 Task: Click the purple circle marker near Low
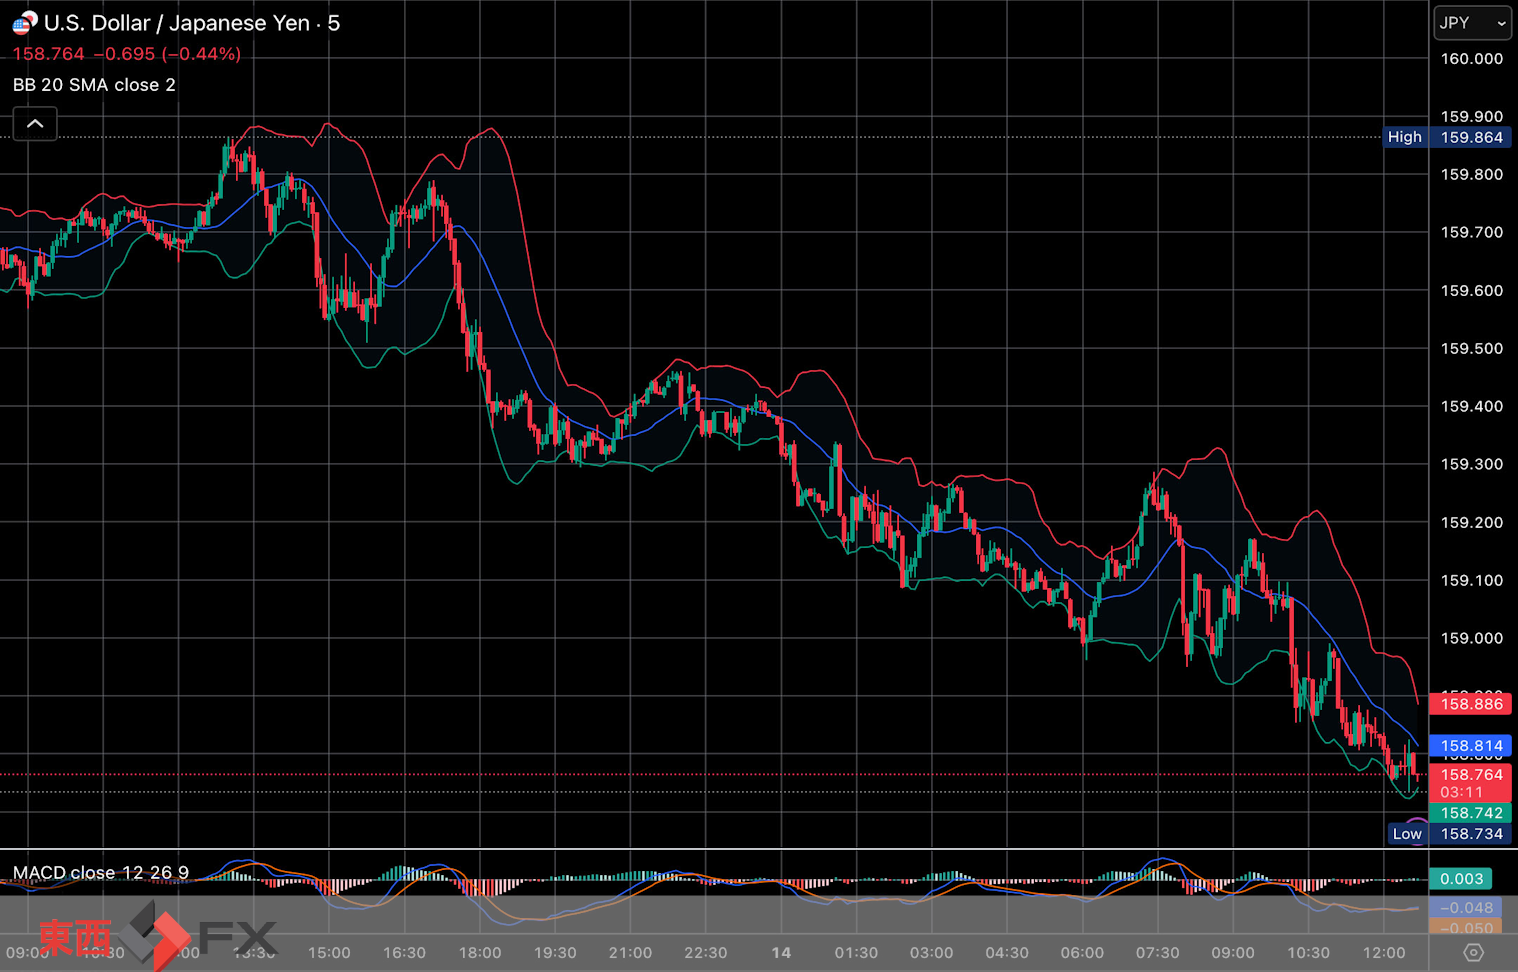pyautogui.click(x=1417, y=824)
